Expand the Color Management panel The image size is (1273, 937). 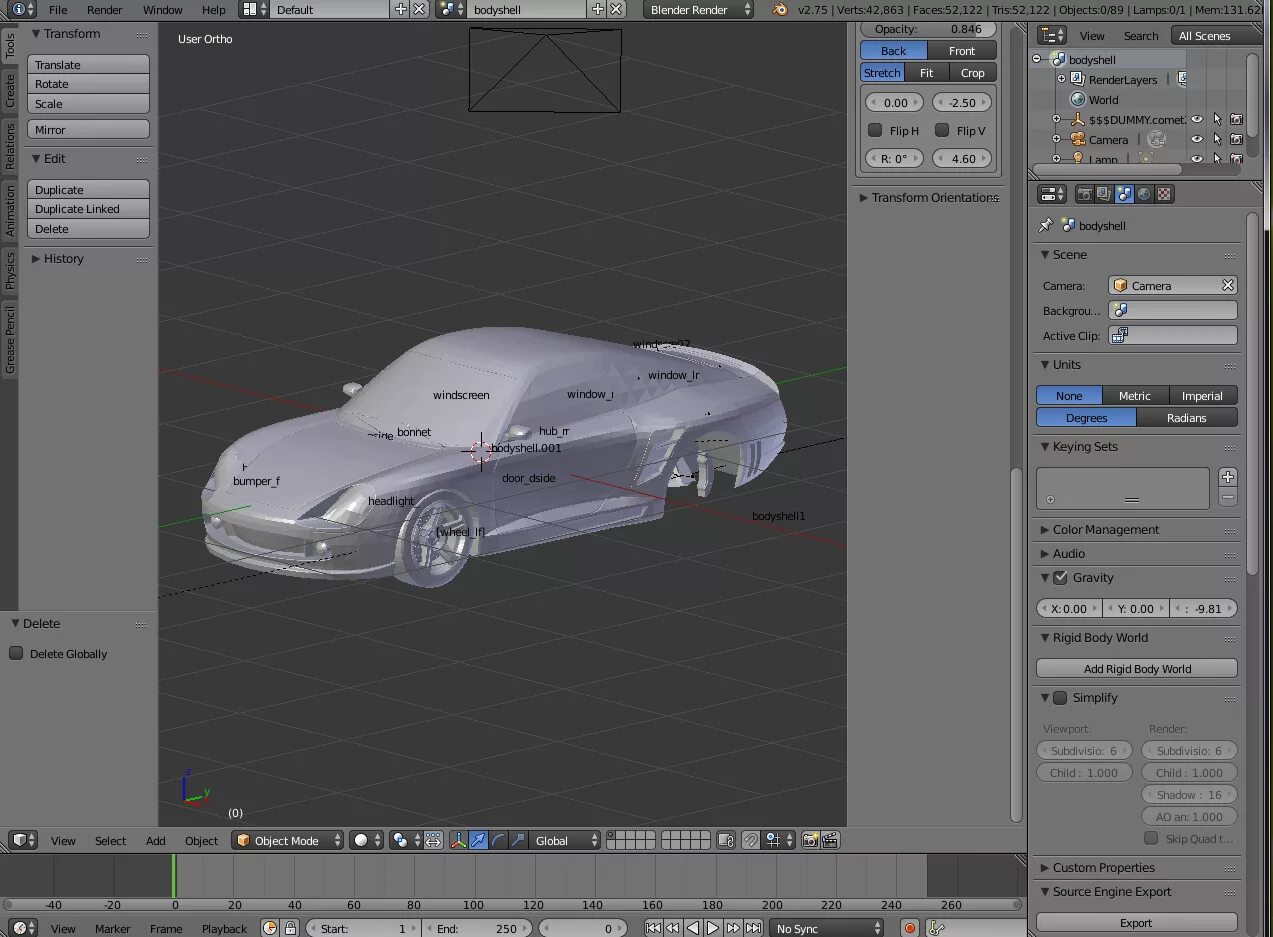(1105, 530)
